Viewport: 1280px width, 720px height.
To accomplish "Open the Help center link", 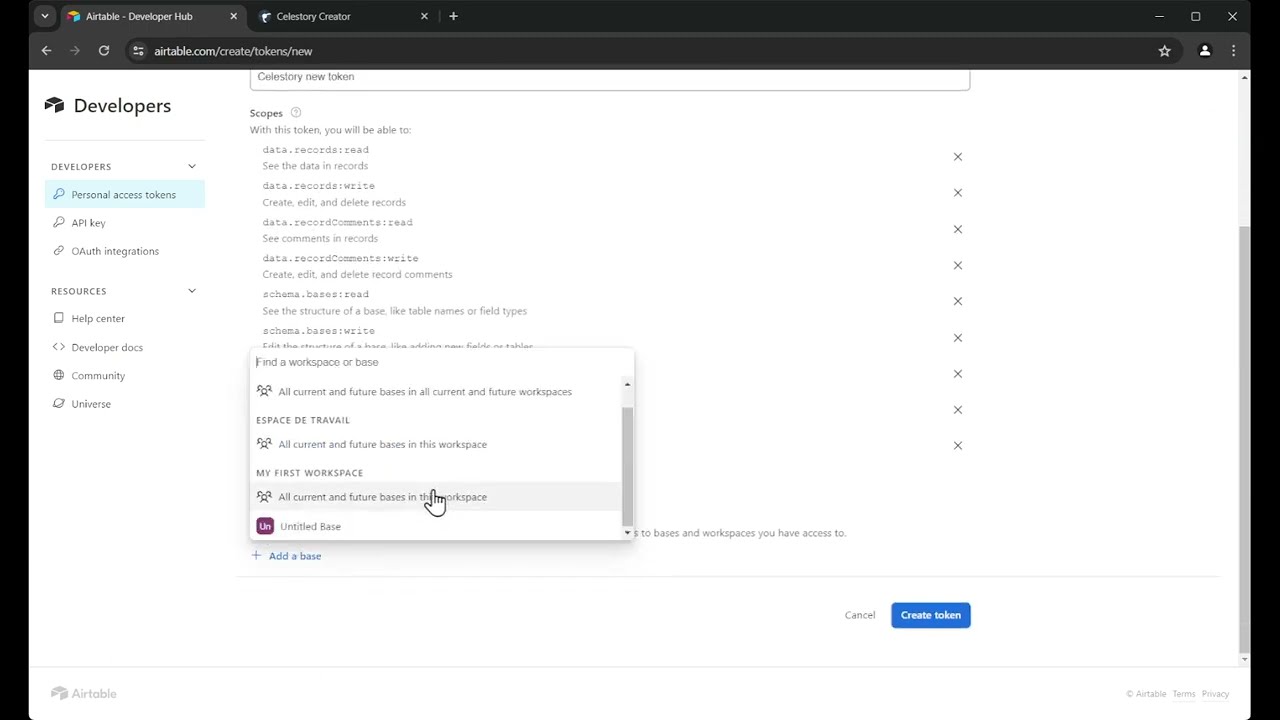I will (x=98, y=318).
